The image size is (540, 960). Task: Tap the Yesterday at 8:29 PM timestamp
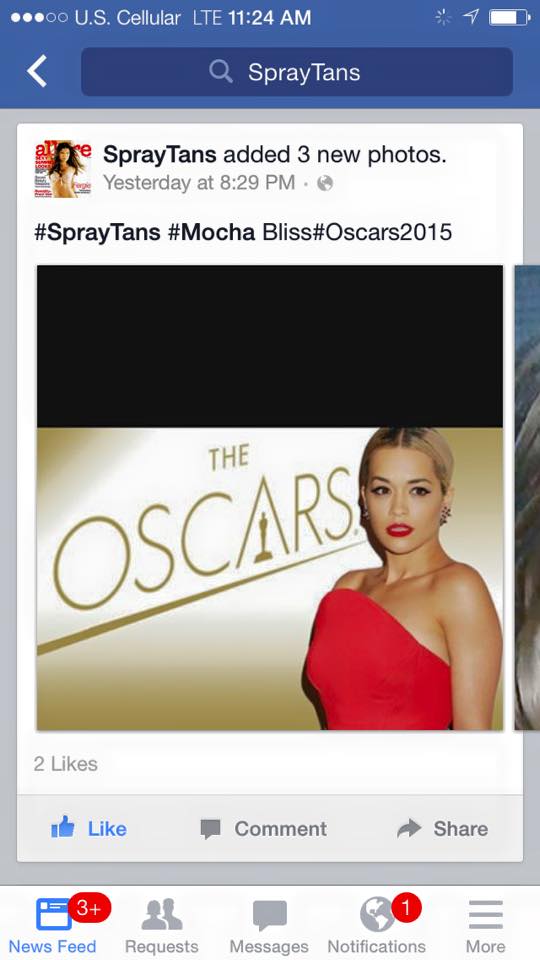tap(199, 182)
